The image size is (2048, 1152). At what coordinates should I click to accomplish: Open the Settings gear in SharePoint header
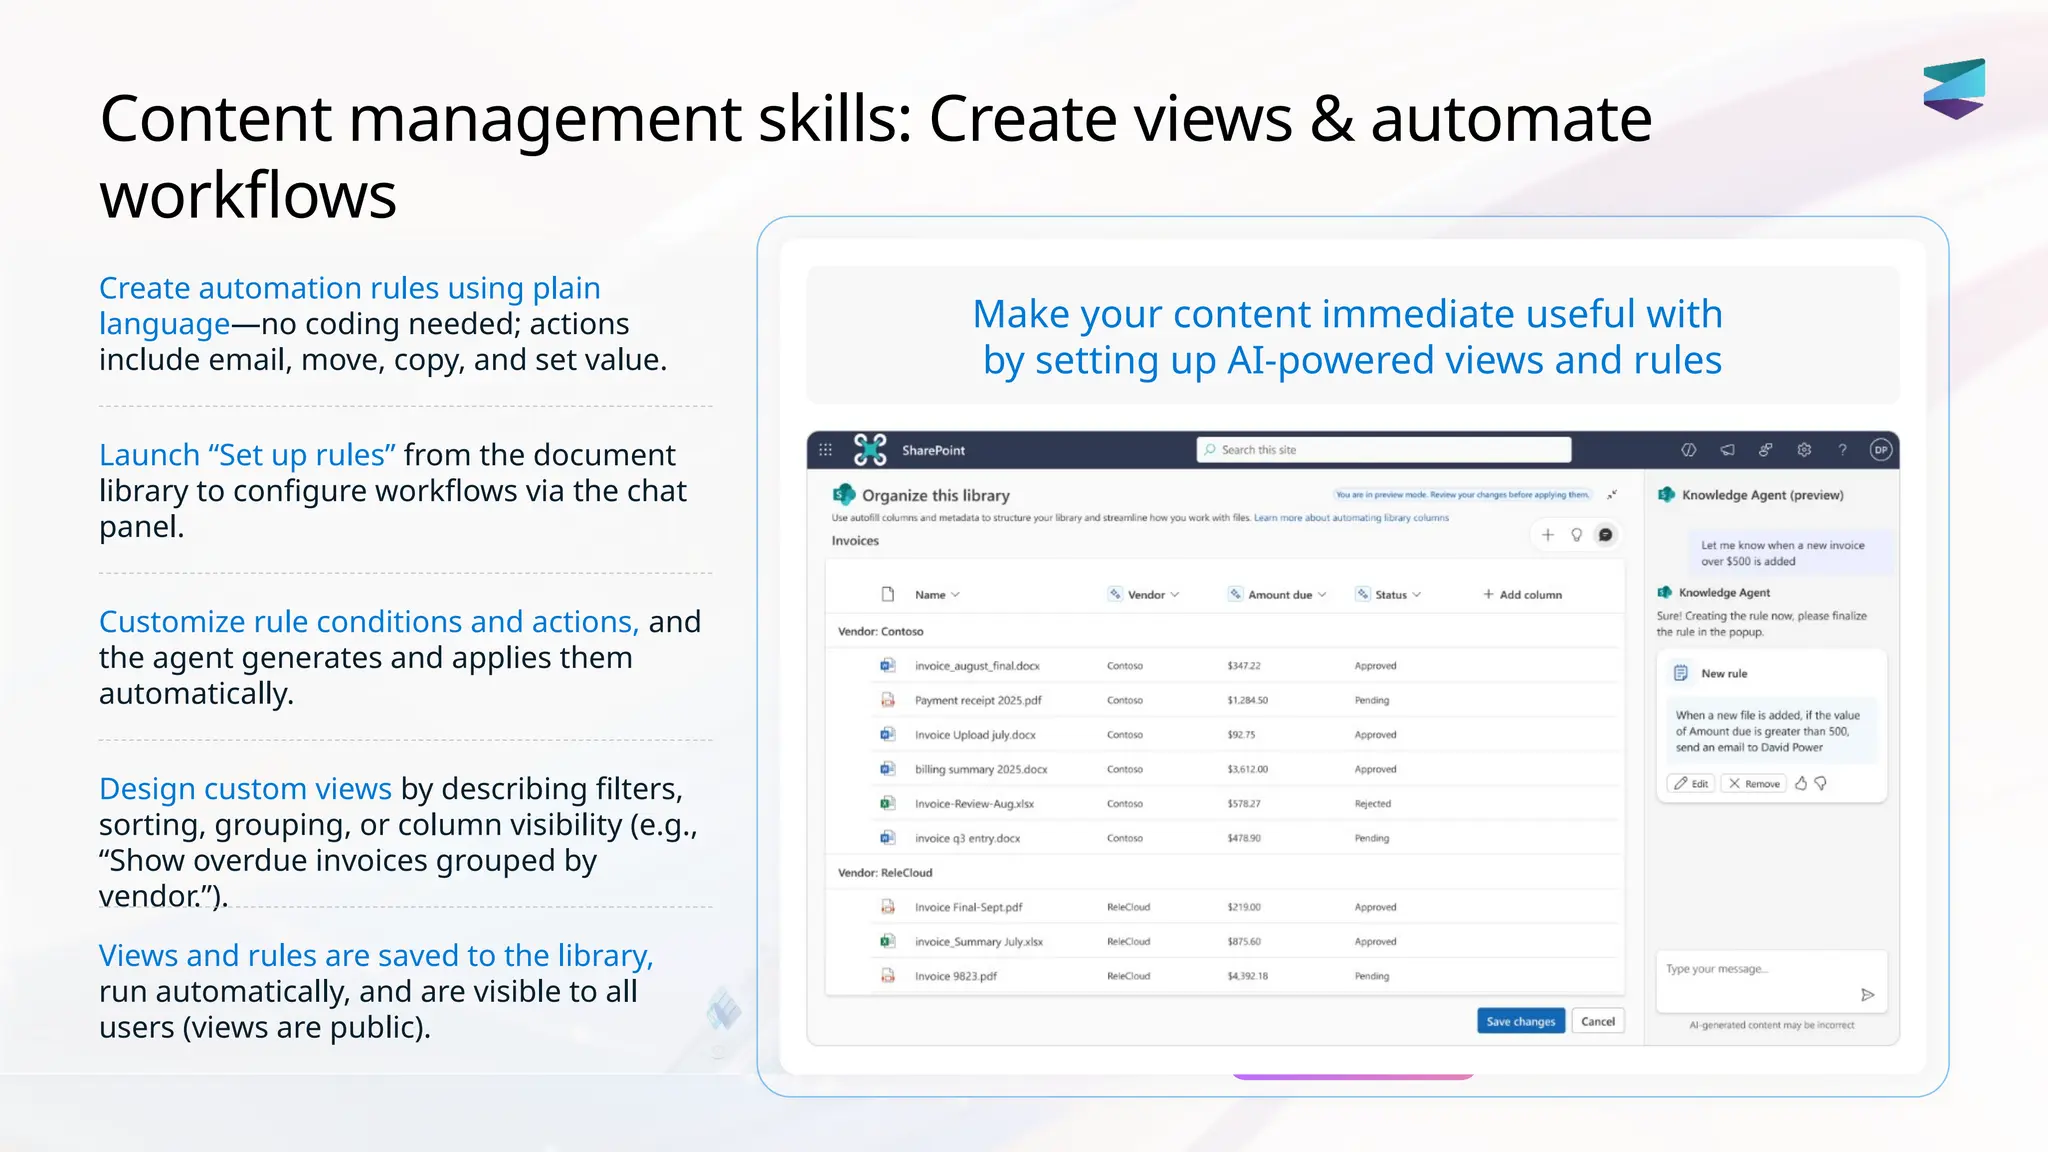(1804, 450)
